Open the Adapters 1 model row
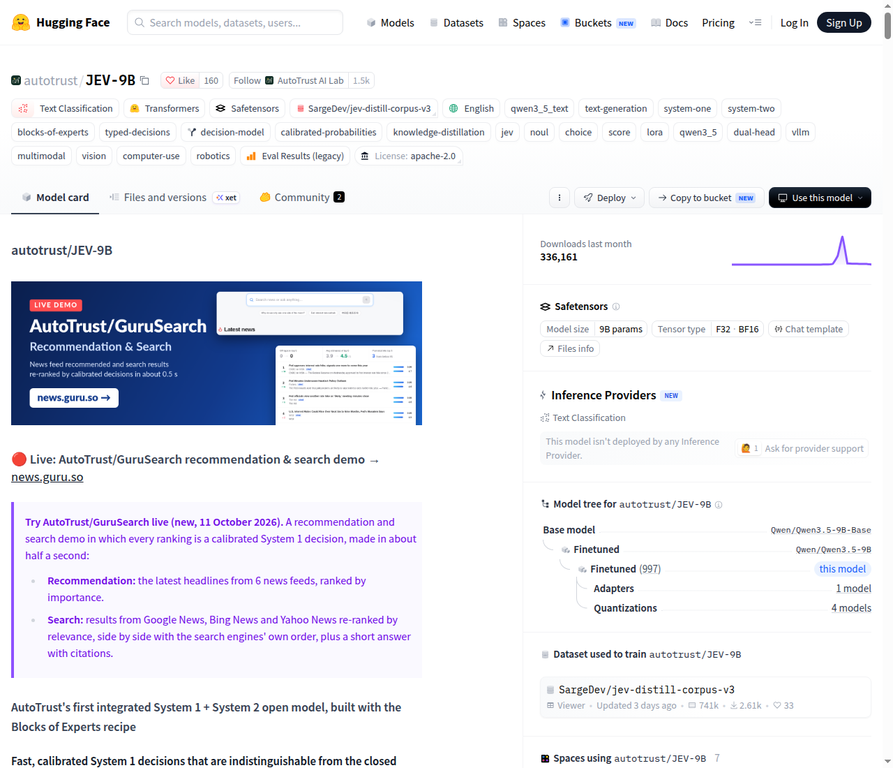Viewport: 893px width, 768px height. 732,589
